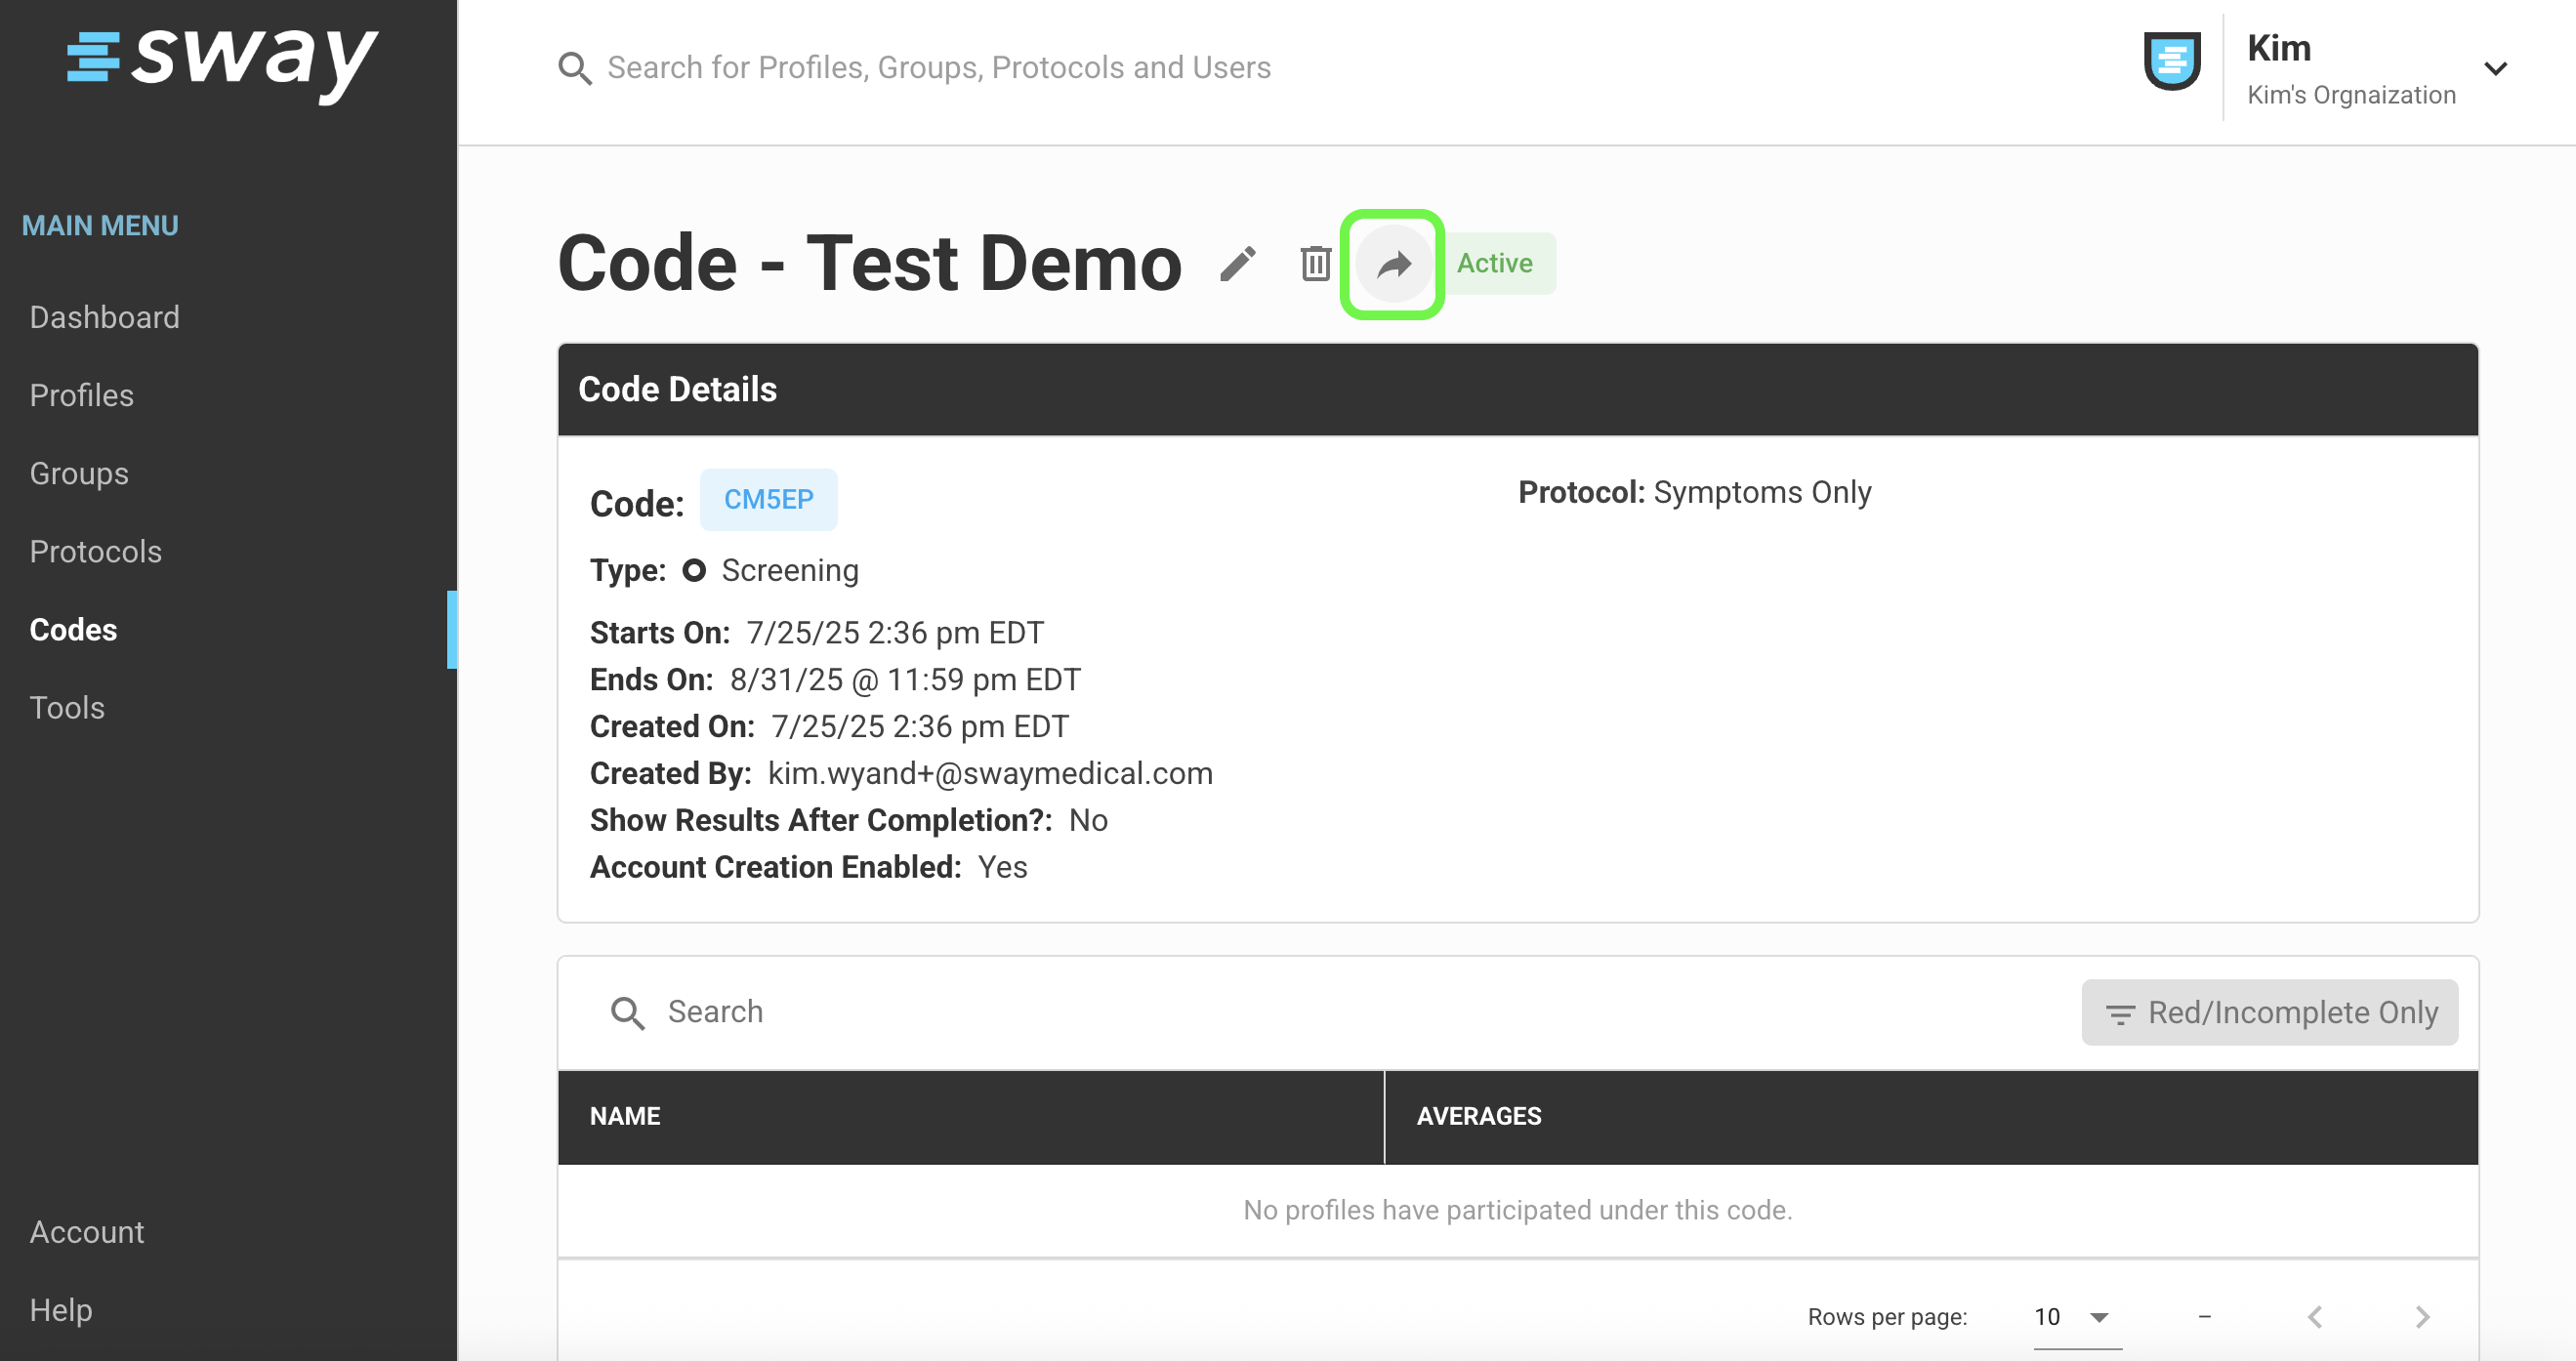Click the Code - Test Demo title
The image size is (2576, 1361).
[x=870, y=264]
